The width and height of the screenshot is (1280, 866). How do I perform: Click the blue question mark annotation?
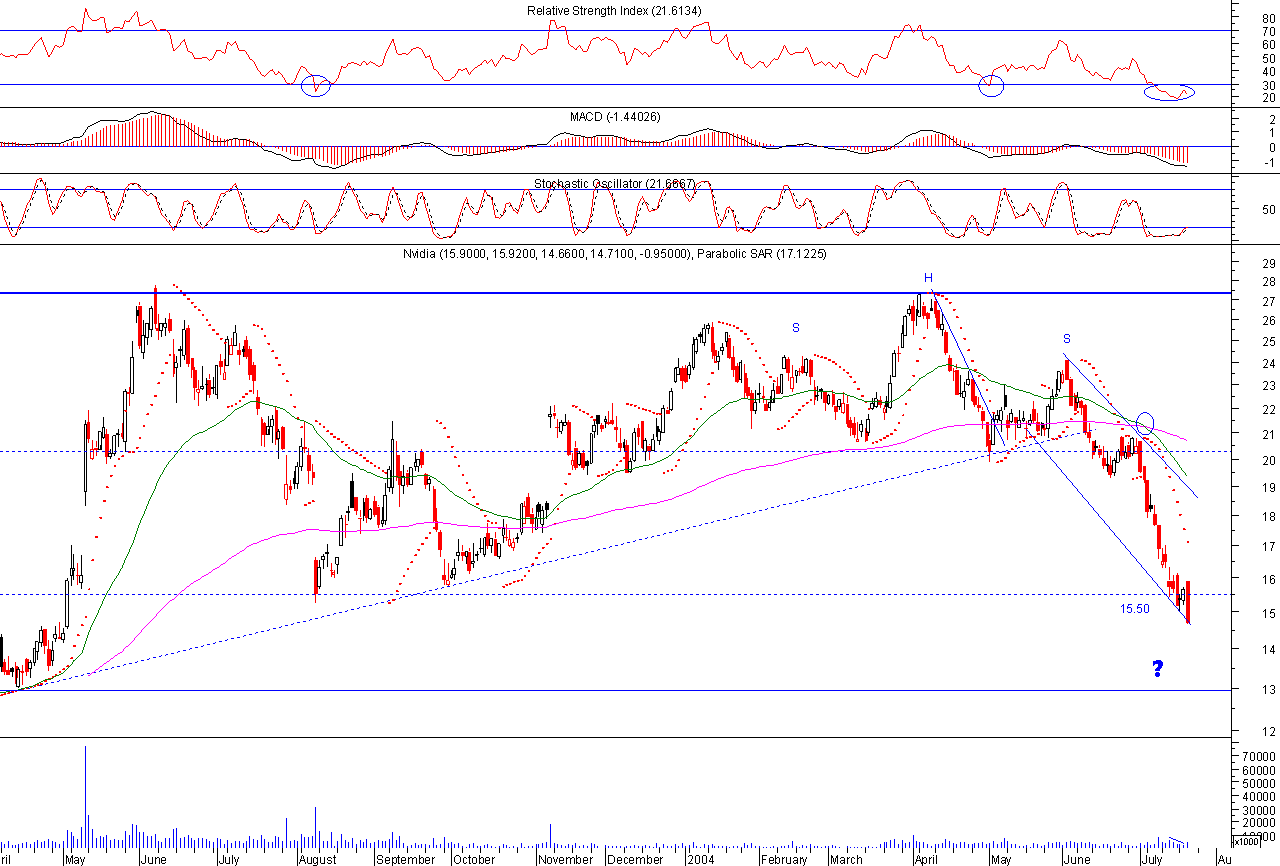(x=1157, y=669)
